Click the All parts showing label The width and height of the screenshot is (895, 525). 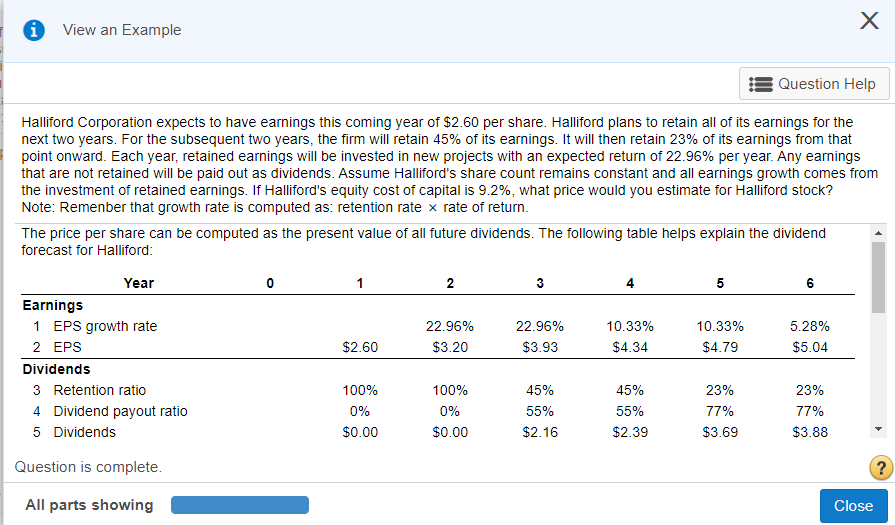tap(89, 505)
